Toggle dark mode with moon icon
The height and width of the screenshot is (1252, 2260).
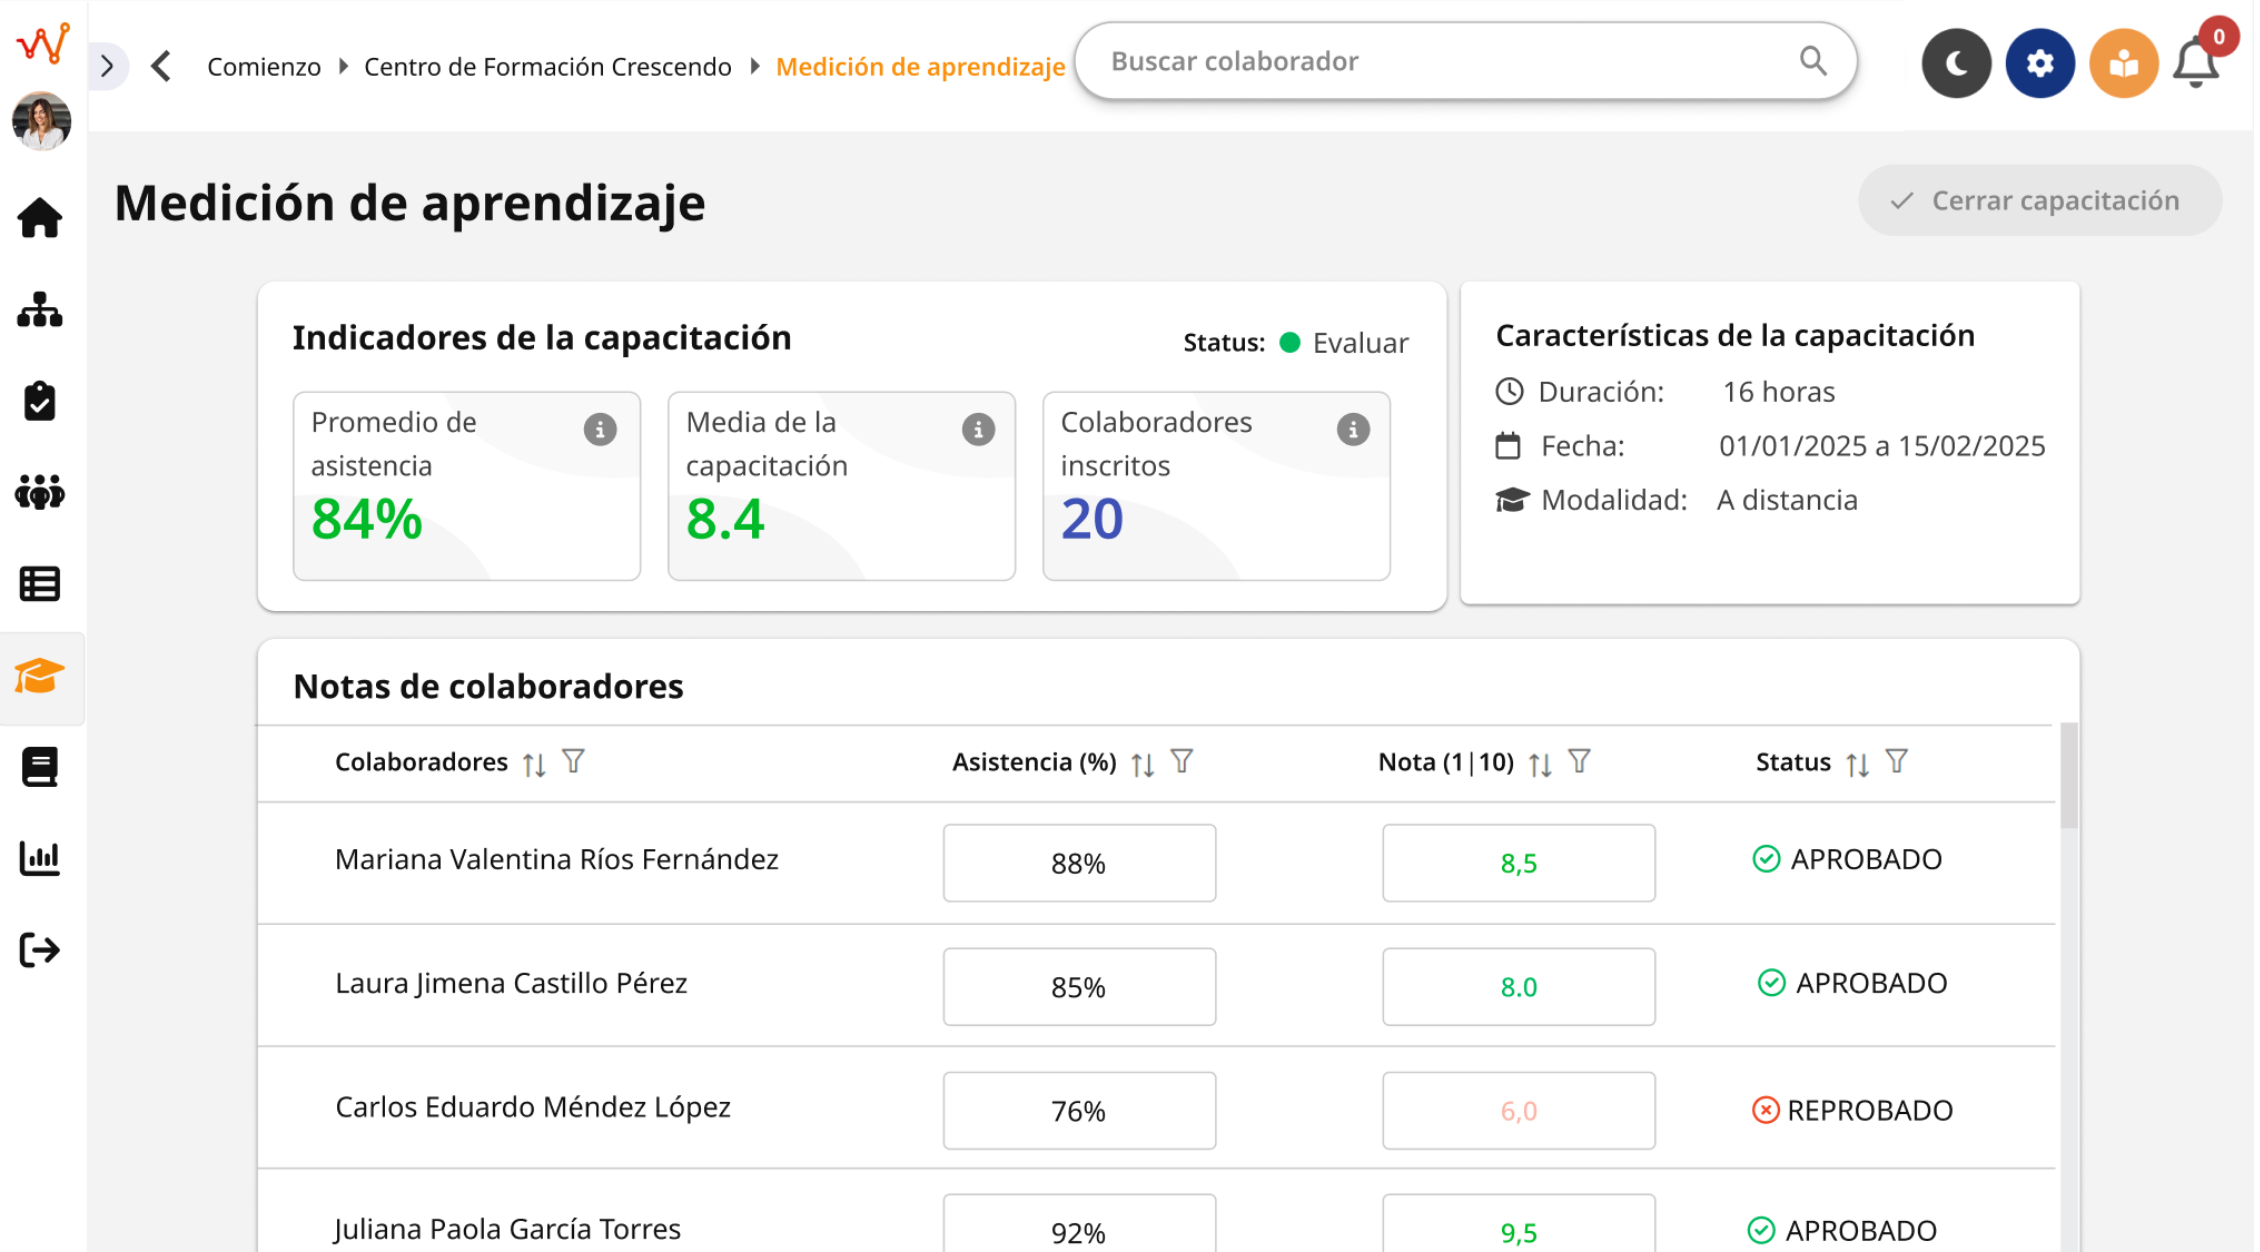point(1956,64)
